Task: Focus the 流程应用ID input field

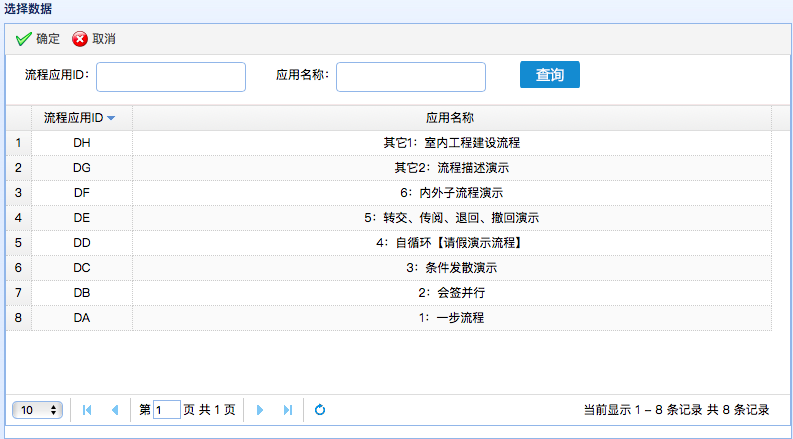Action: pos(171,77)
